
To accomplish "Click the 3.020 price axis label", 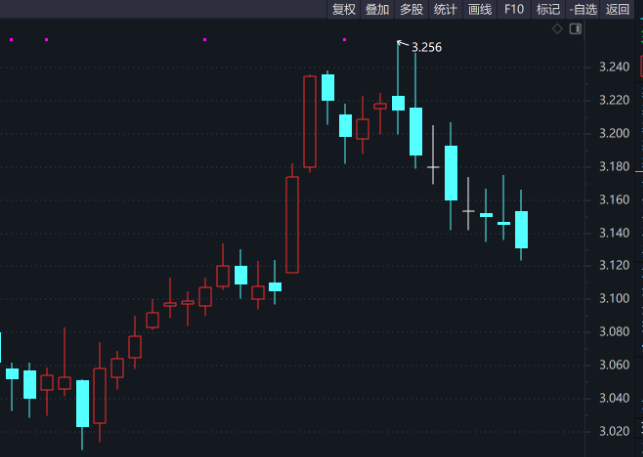I will click(x=614, y=431).
